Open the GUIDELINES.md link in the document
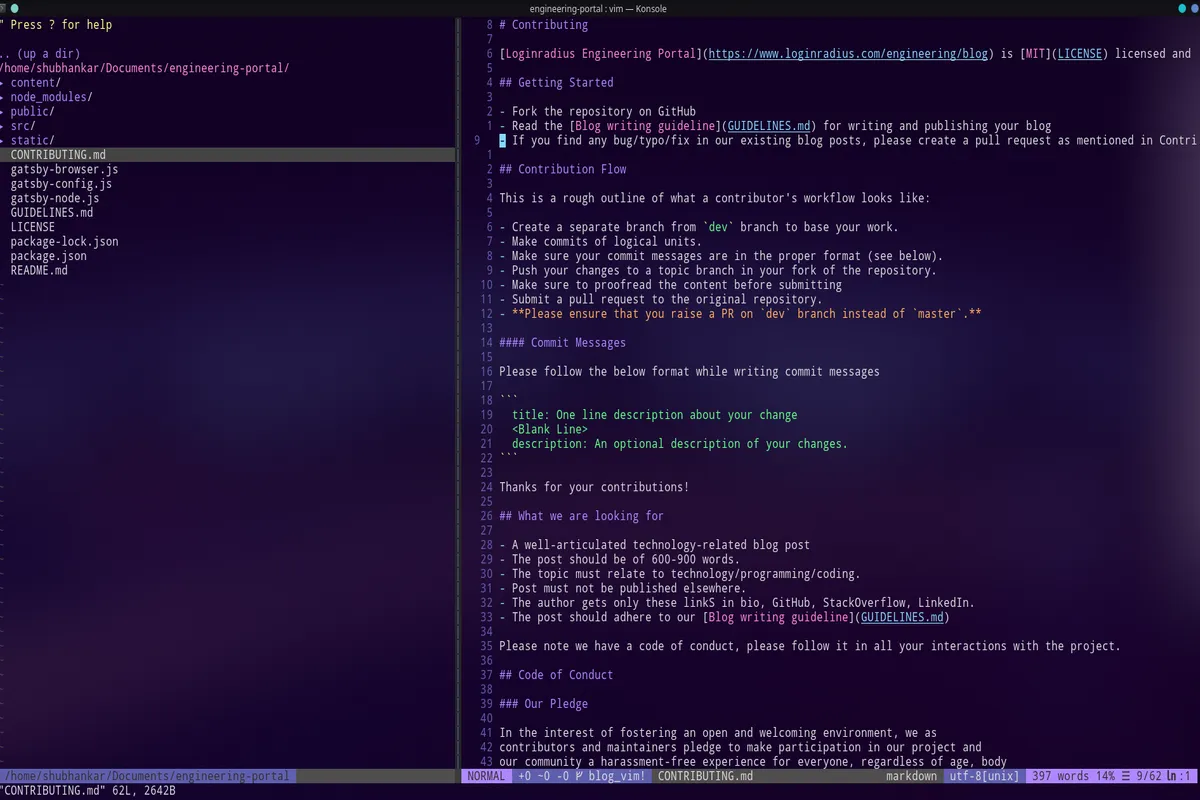 (x=768, y=125)
